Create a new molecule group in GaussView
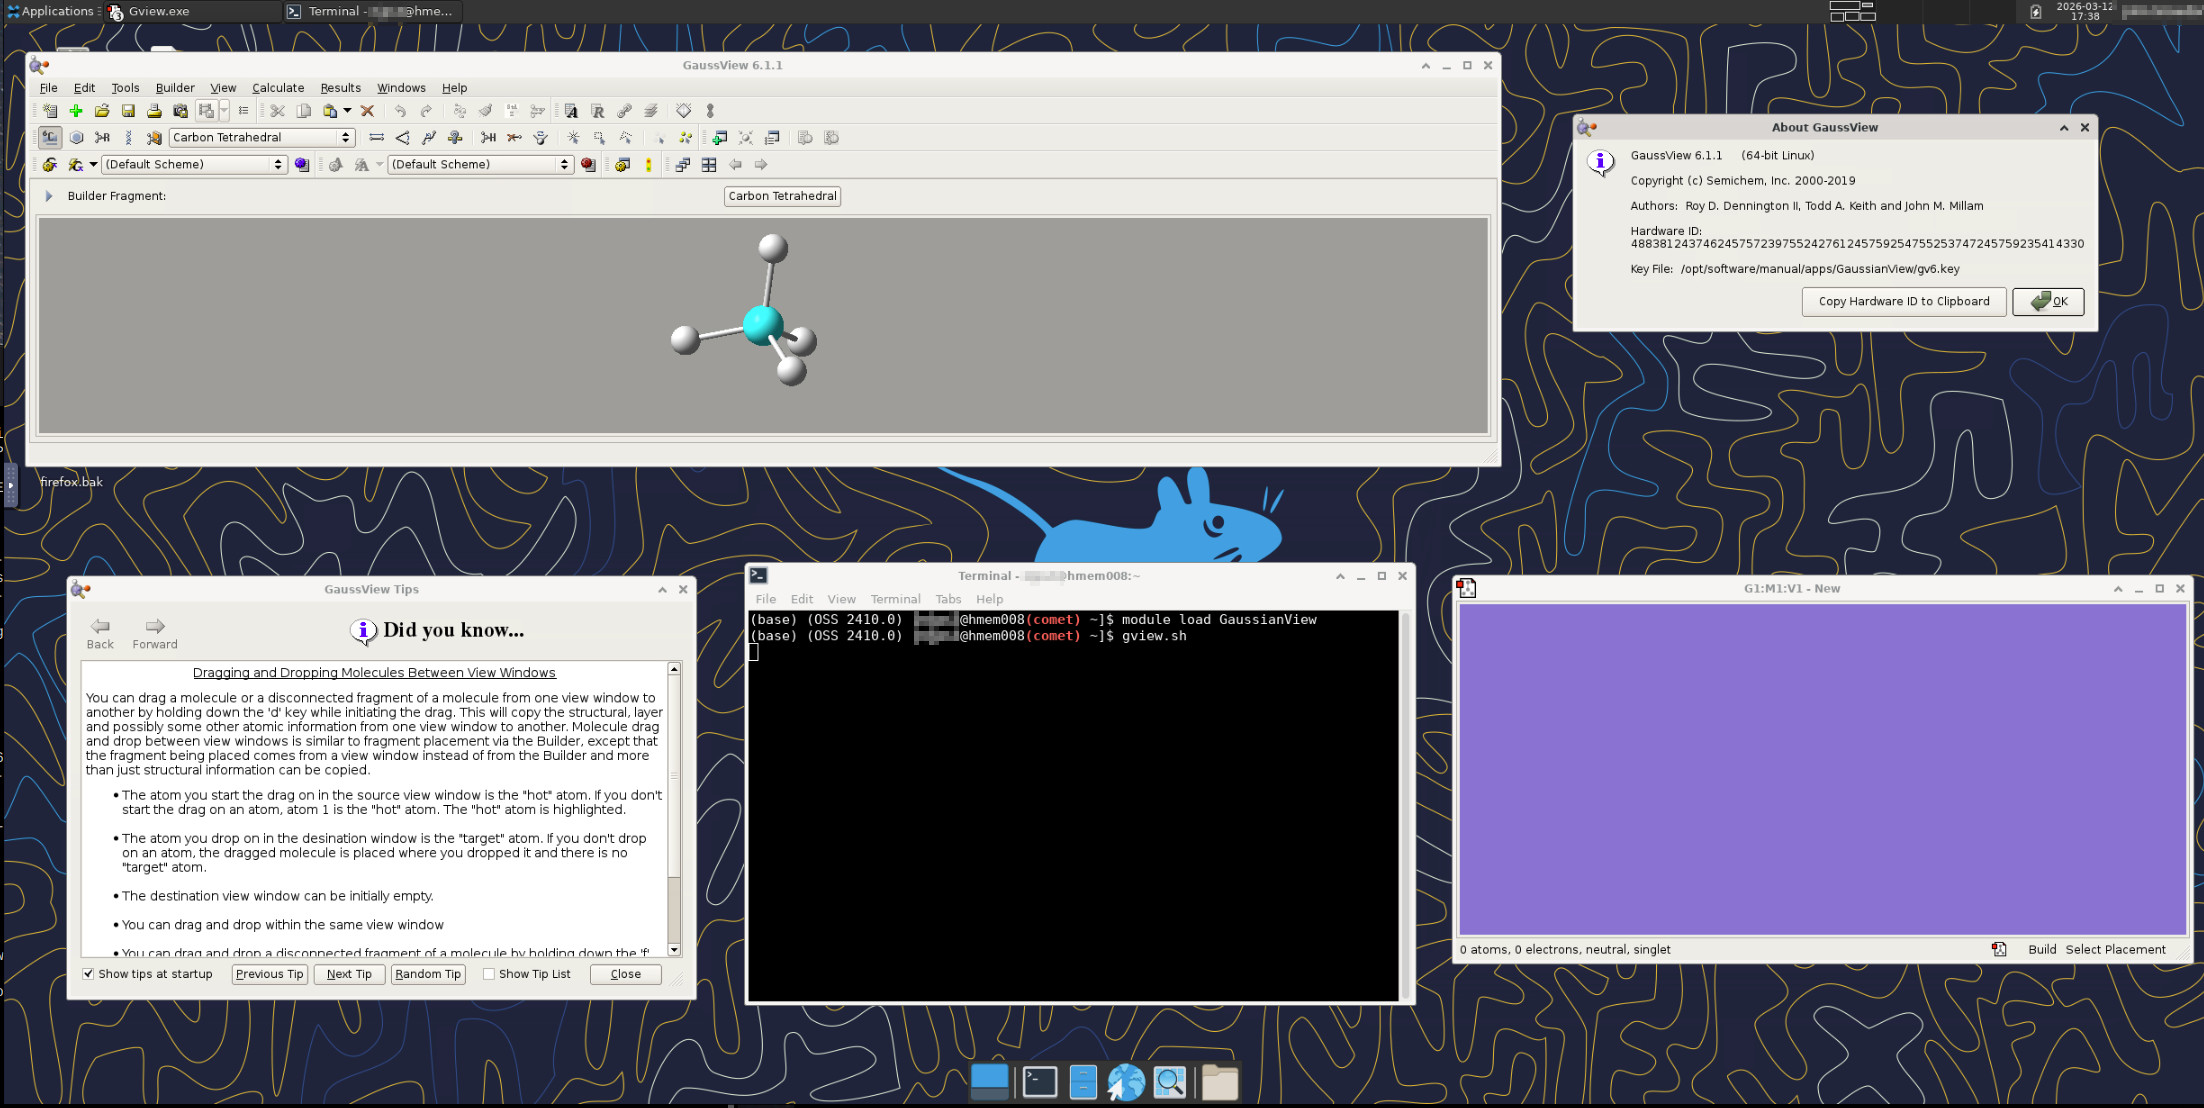The height and width of the screenshot is (1108, 2204). click(x=50, y=111)
